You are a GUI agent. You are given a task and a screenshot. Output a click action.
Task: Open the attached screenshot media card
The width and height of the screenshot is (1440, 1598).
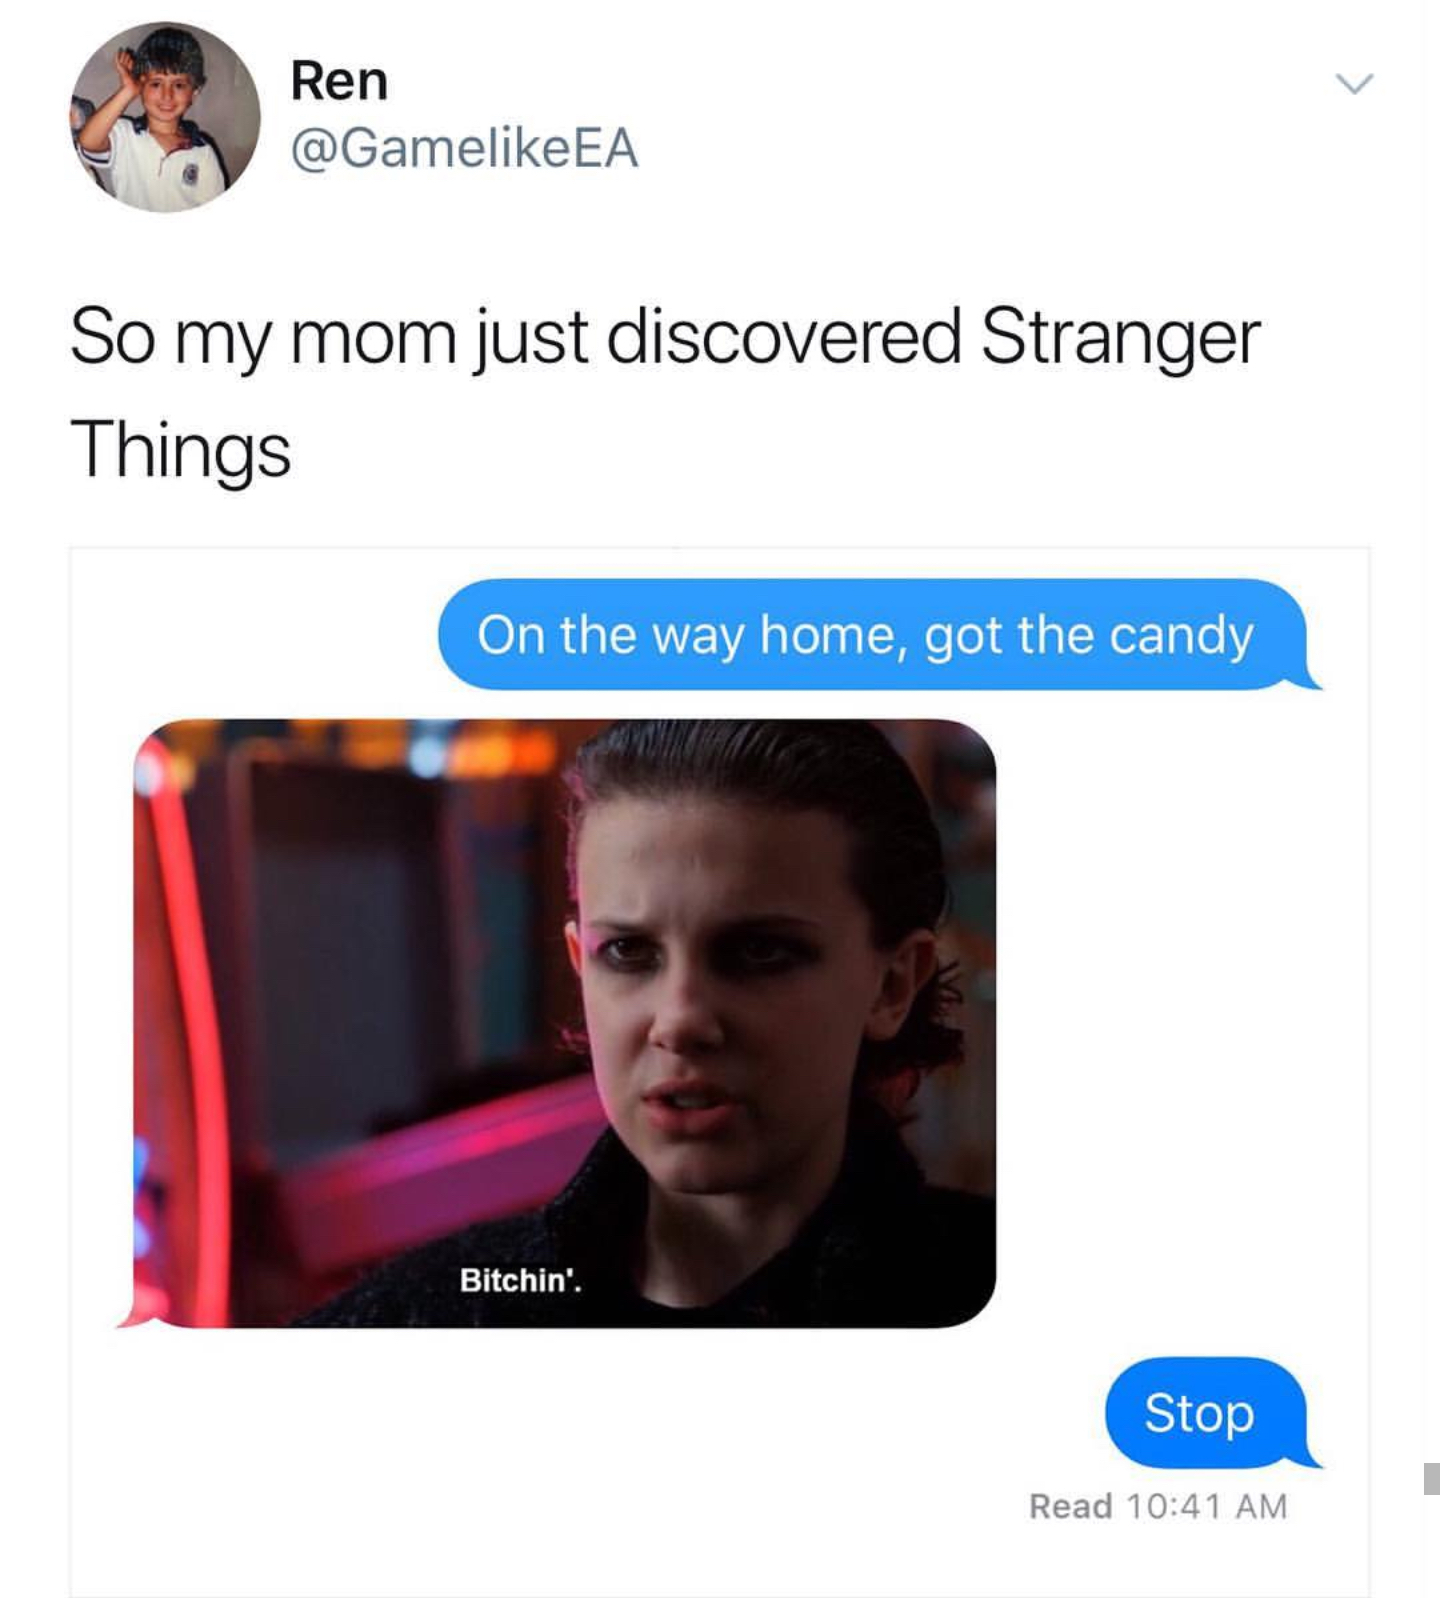click(719, 1072)
